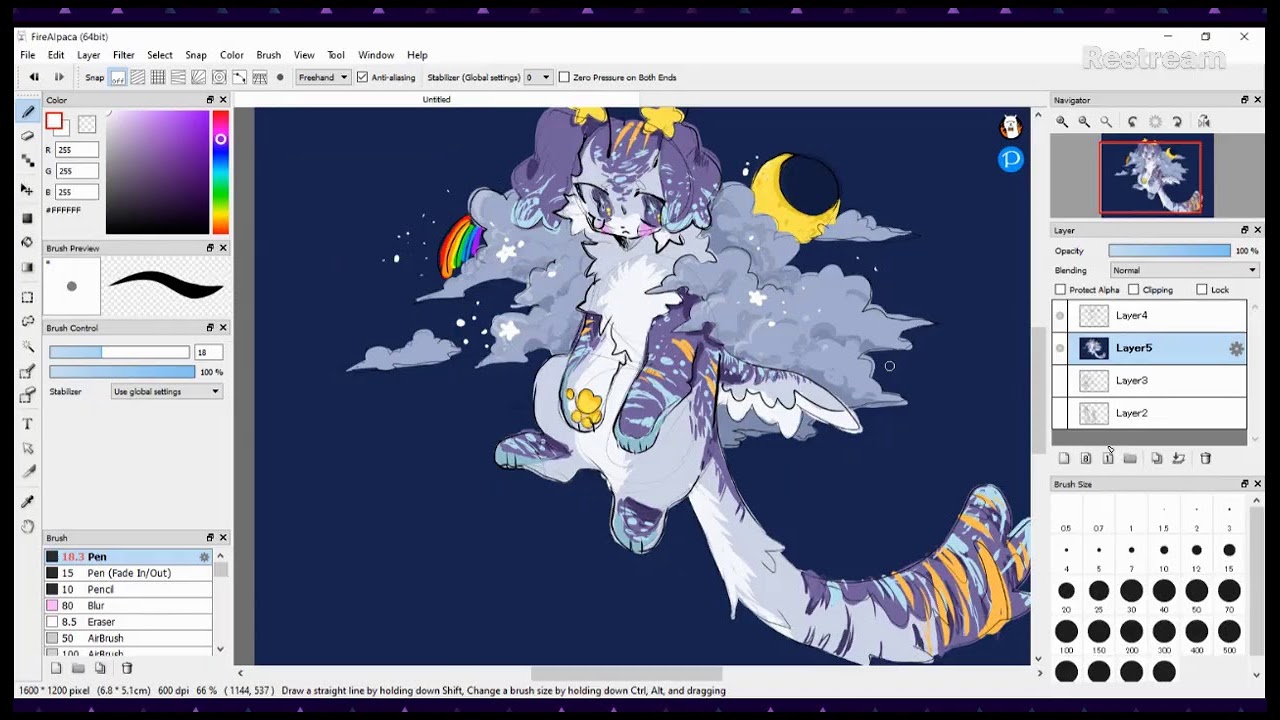Image resolution: width=1280 pixels, height=720 pixels.
Task: Pick the Bucket fill tool
Action: (x=28, y=242)
